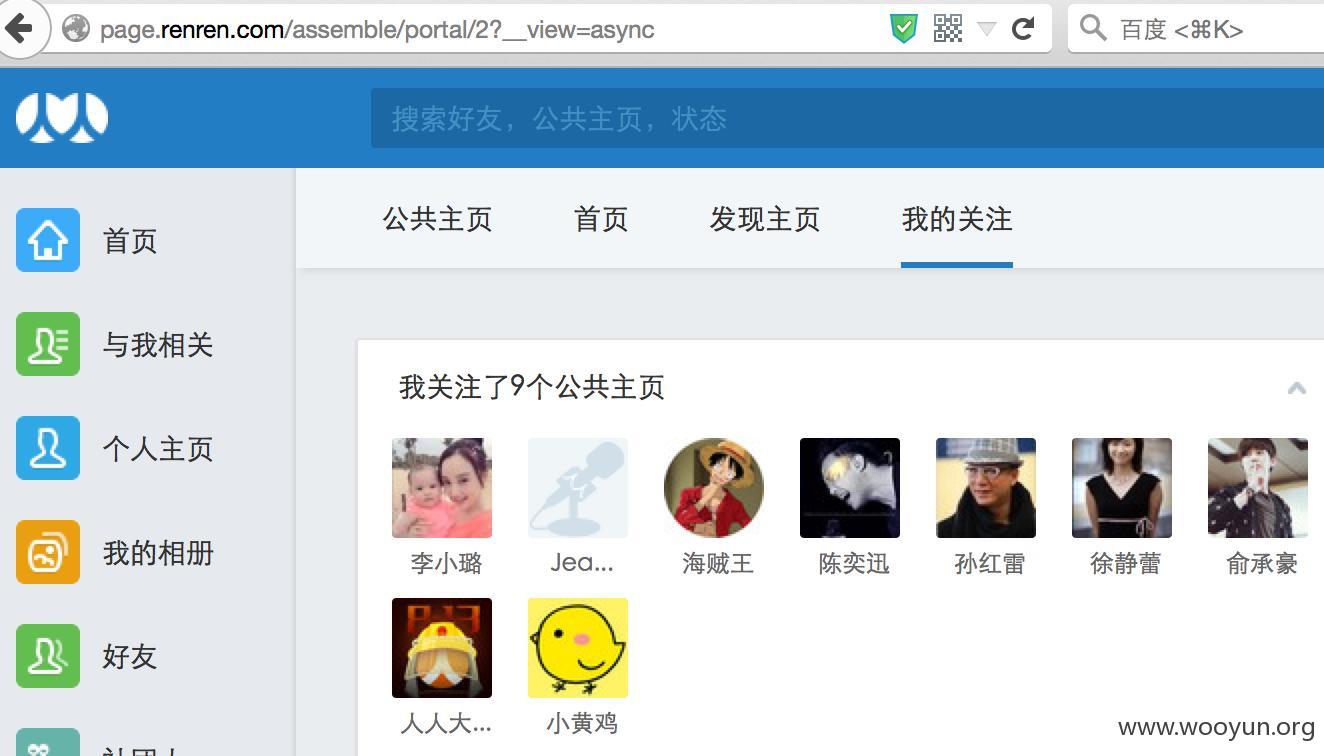Open the address bar history dropdown arrow
This screenshot has width=1324, height=756.
pyautogui.click(x=986, y=29)
